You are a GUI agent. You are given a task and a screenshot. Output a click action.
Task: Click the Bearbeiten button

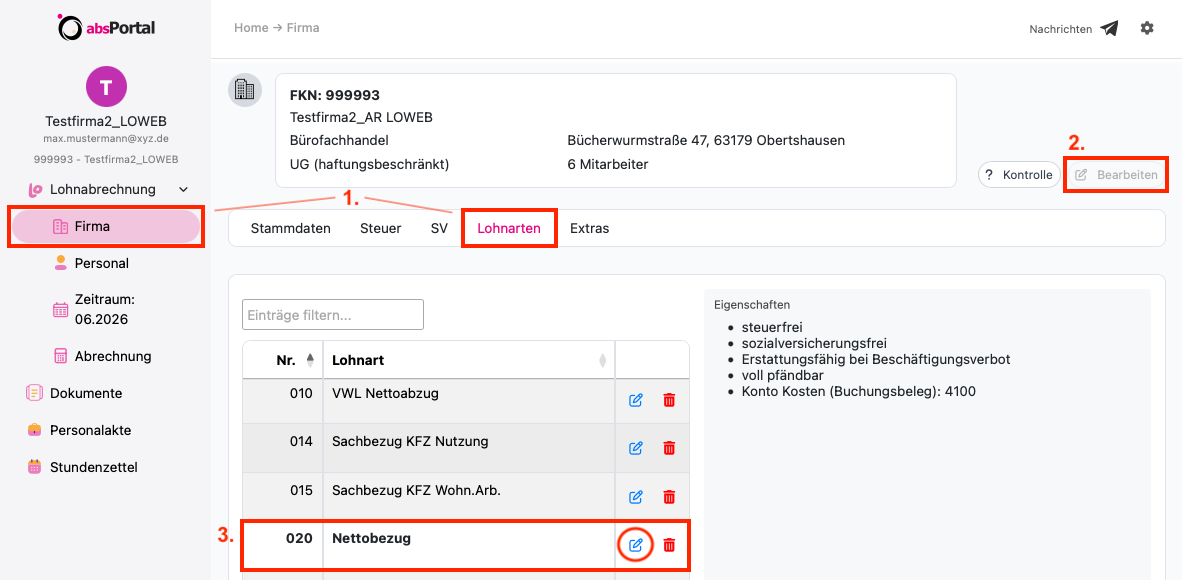pyautogui.click(x=1116, y=175)
